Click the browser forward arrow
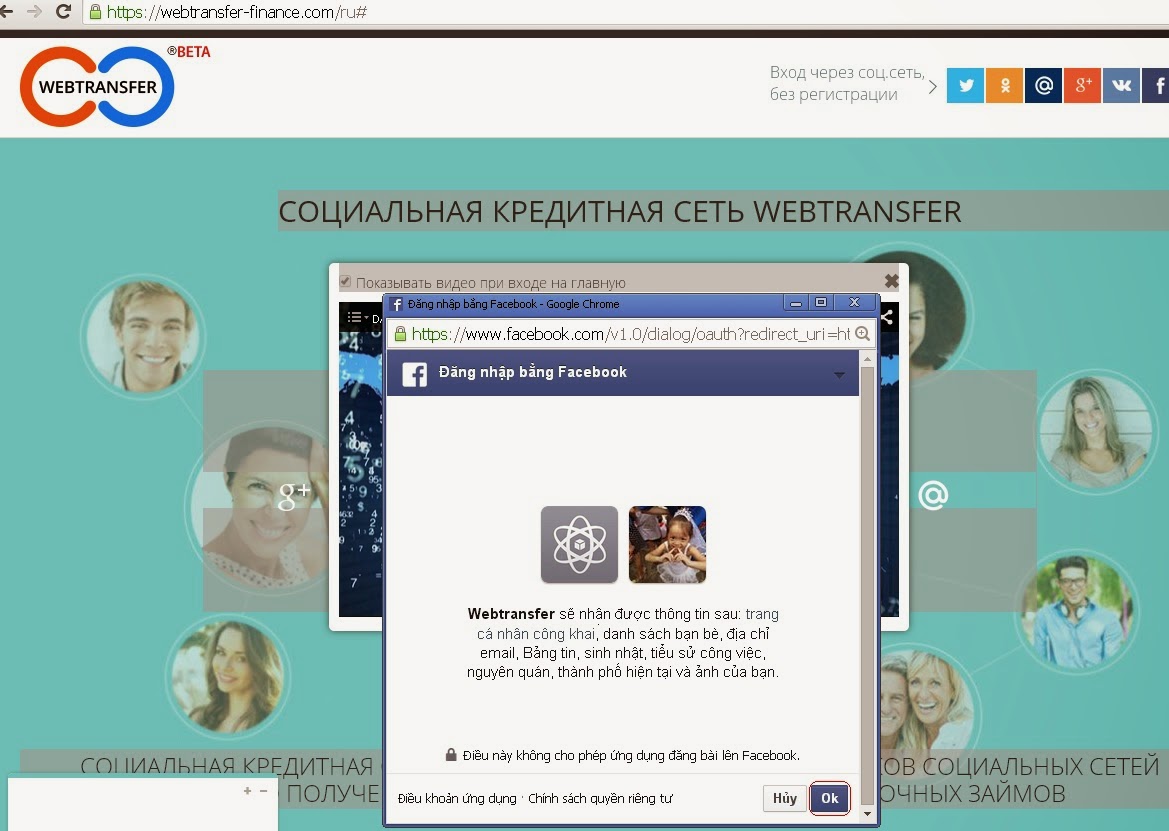1169x831 pixels. [x=34, y=11]
